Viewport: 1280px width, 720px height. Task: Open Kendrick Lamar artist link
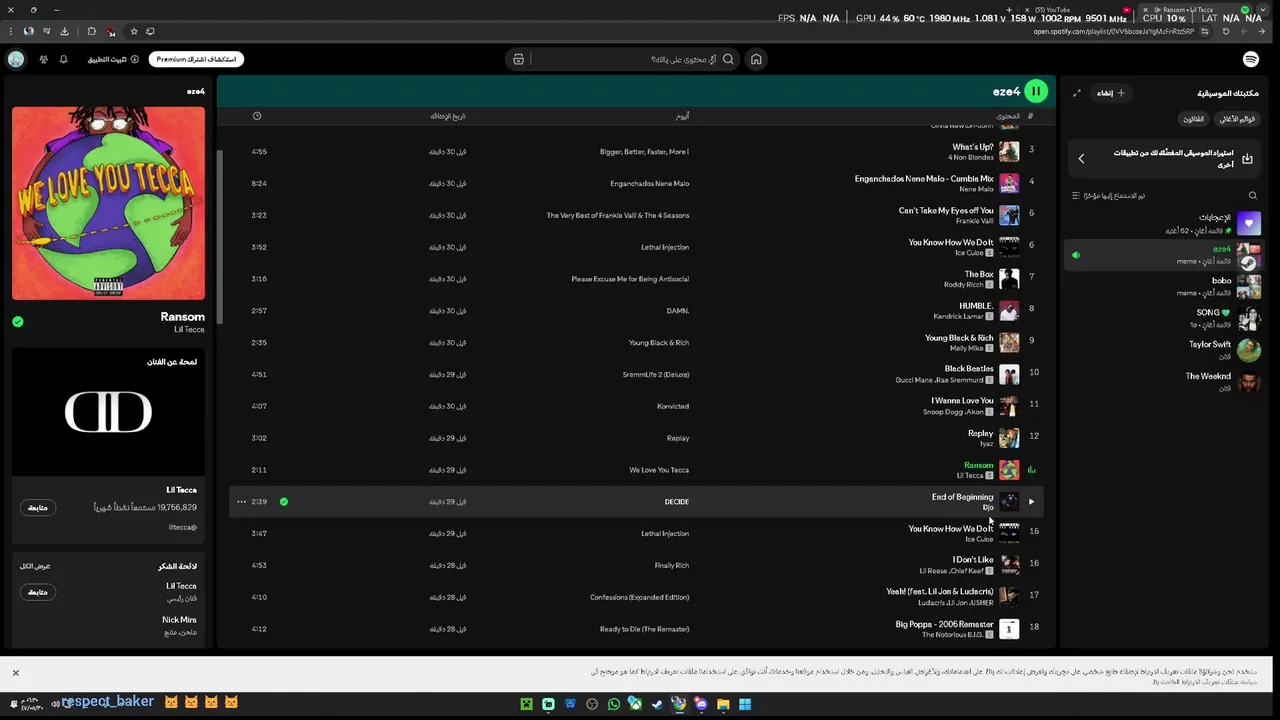[958, 316]
